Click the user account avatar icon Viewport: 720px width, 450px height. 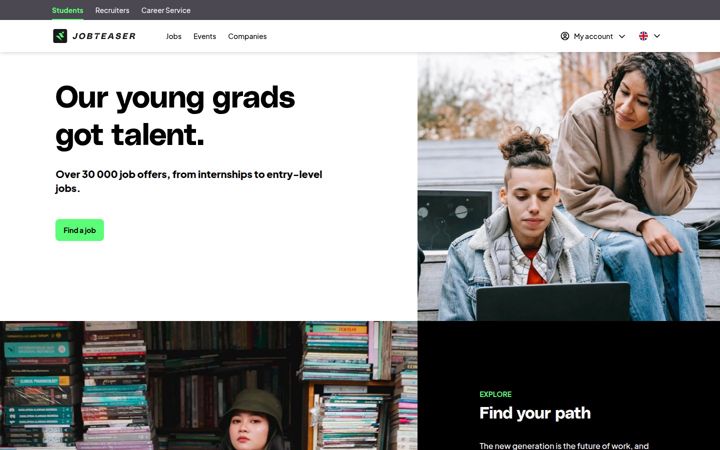(x=565, y=36)
